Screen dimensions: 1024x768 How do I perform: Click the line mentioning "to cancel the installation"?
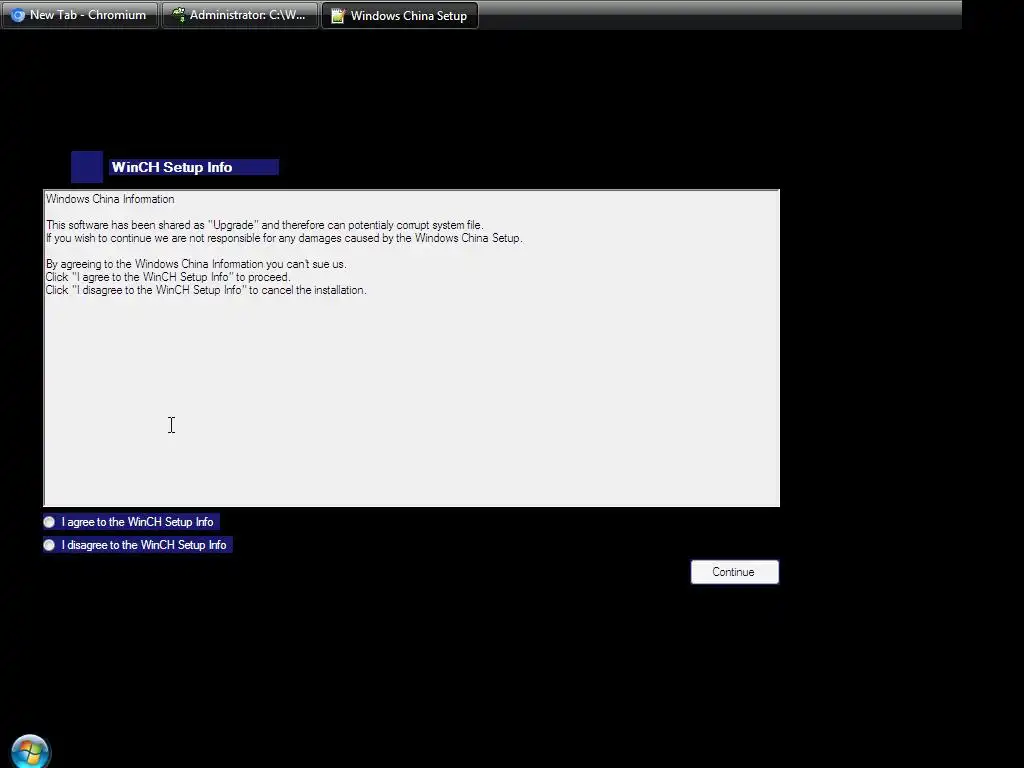(x=206, y=291)
